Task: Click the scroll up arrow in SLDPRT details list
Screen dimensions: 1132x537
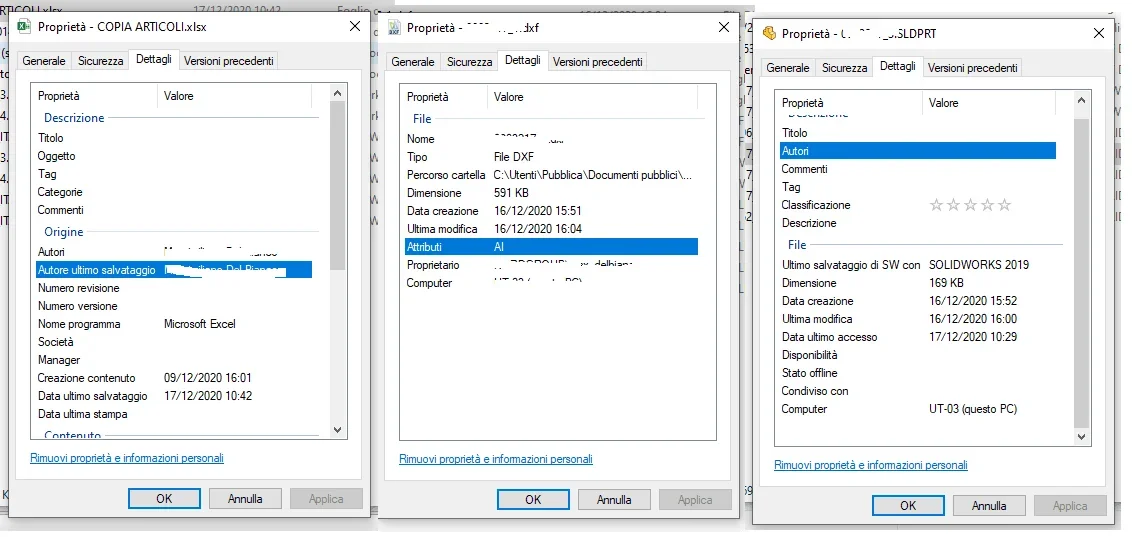Action: coord(1081,100)
